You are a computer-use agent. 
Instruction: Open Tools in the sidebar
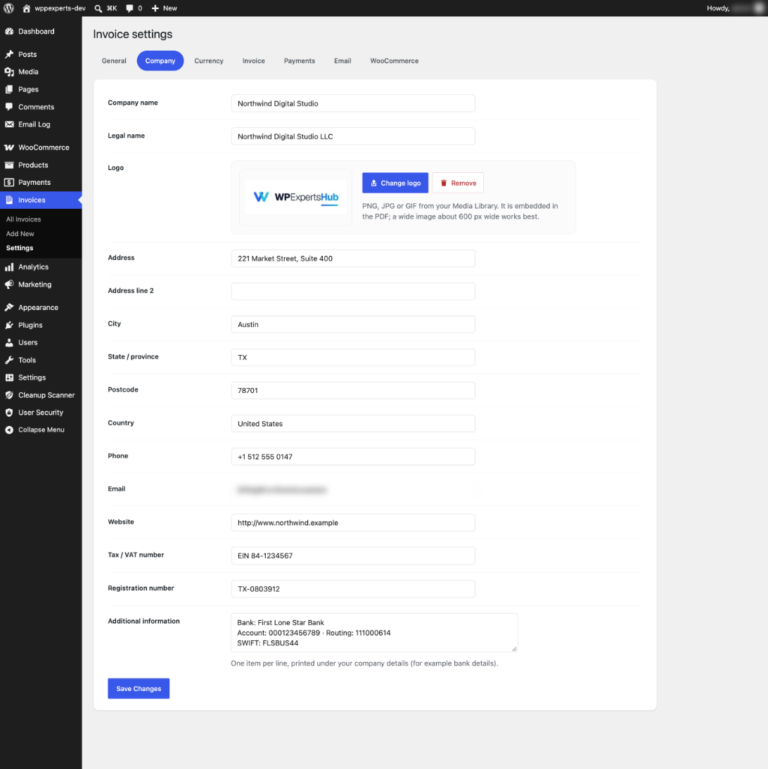(x=41, y=360)
